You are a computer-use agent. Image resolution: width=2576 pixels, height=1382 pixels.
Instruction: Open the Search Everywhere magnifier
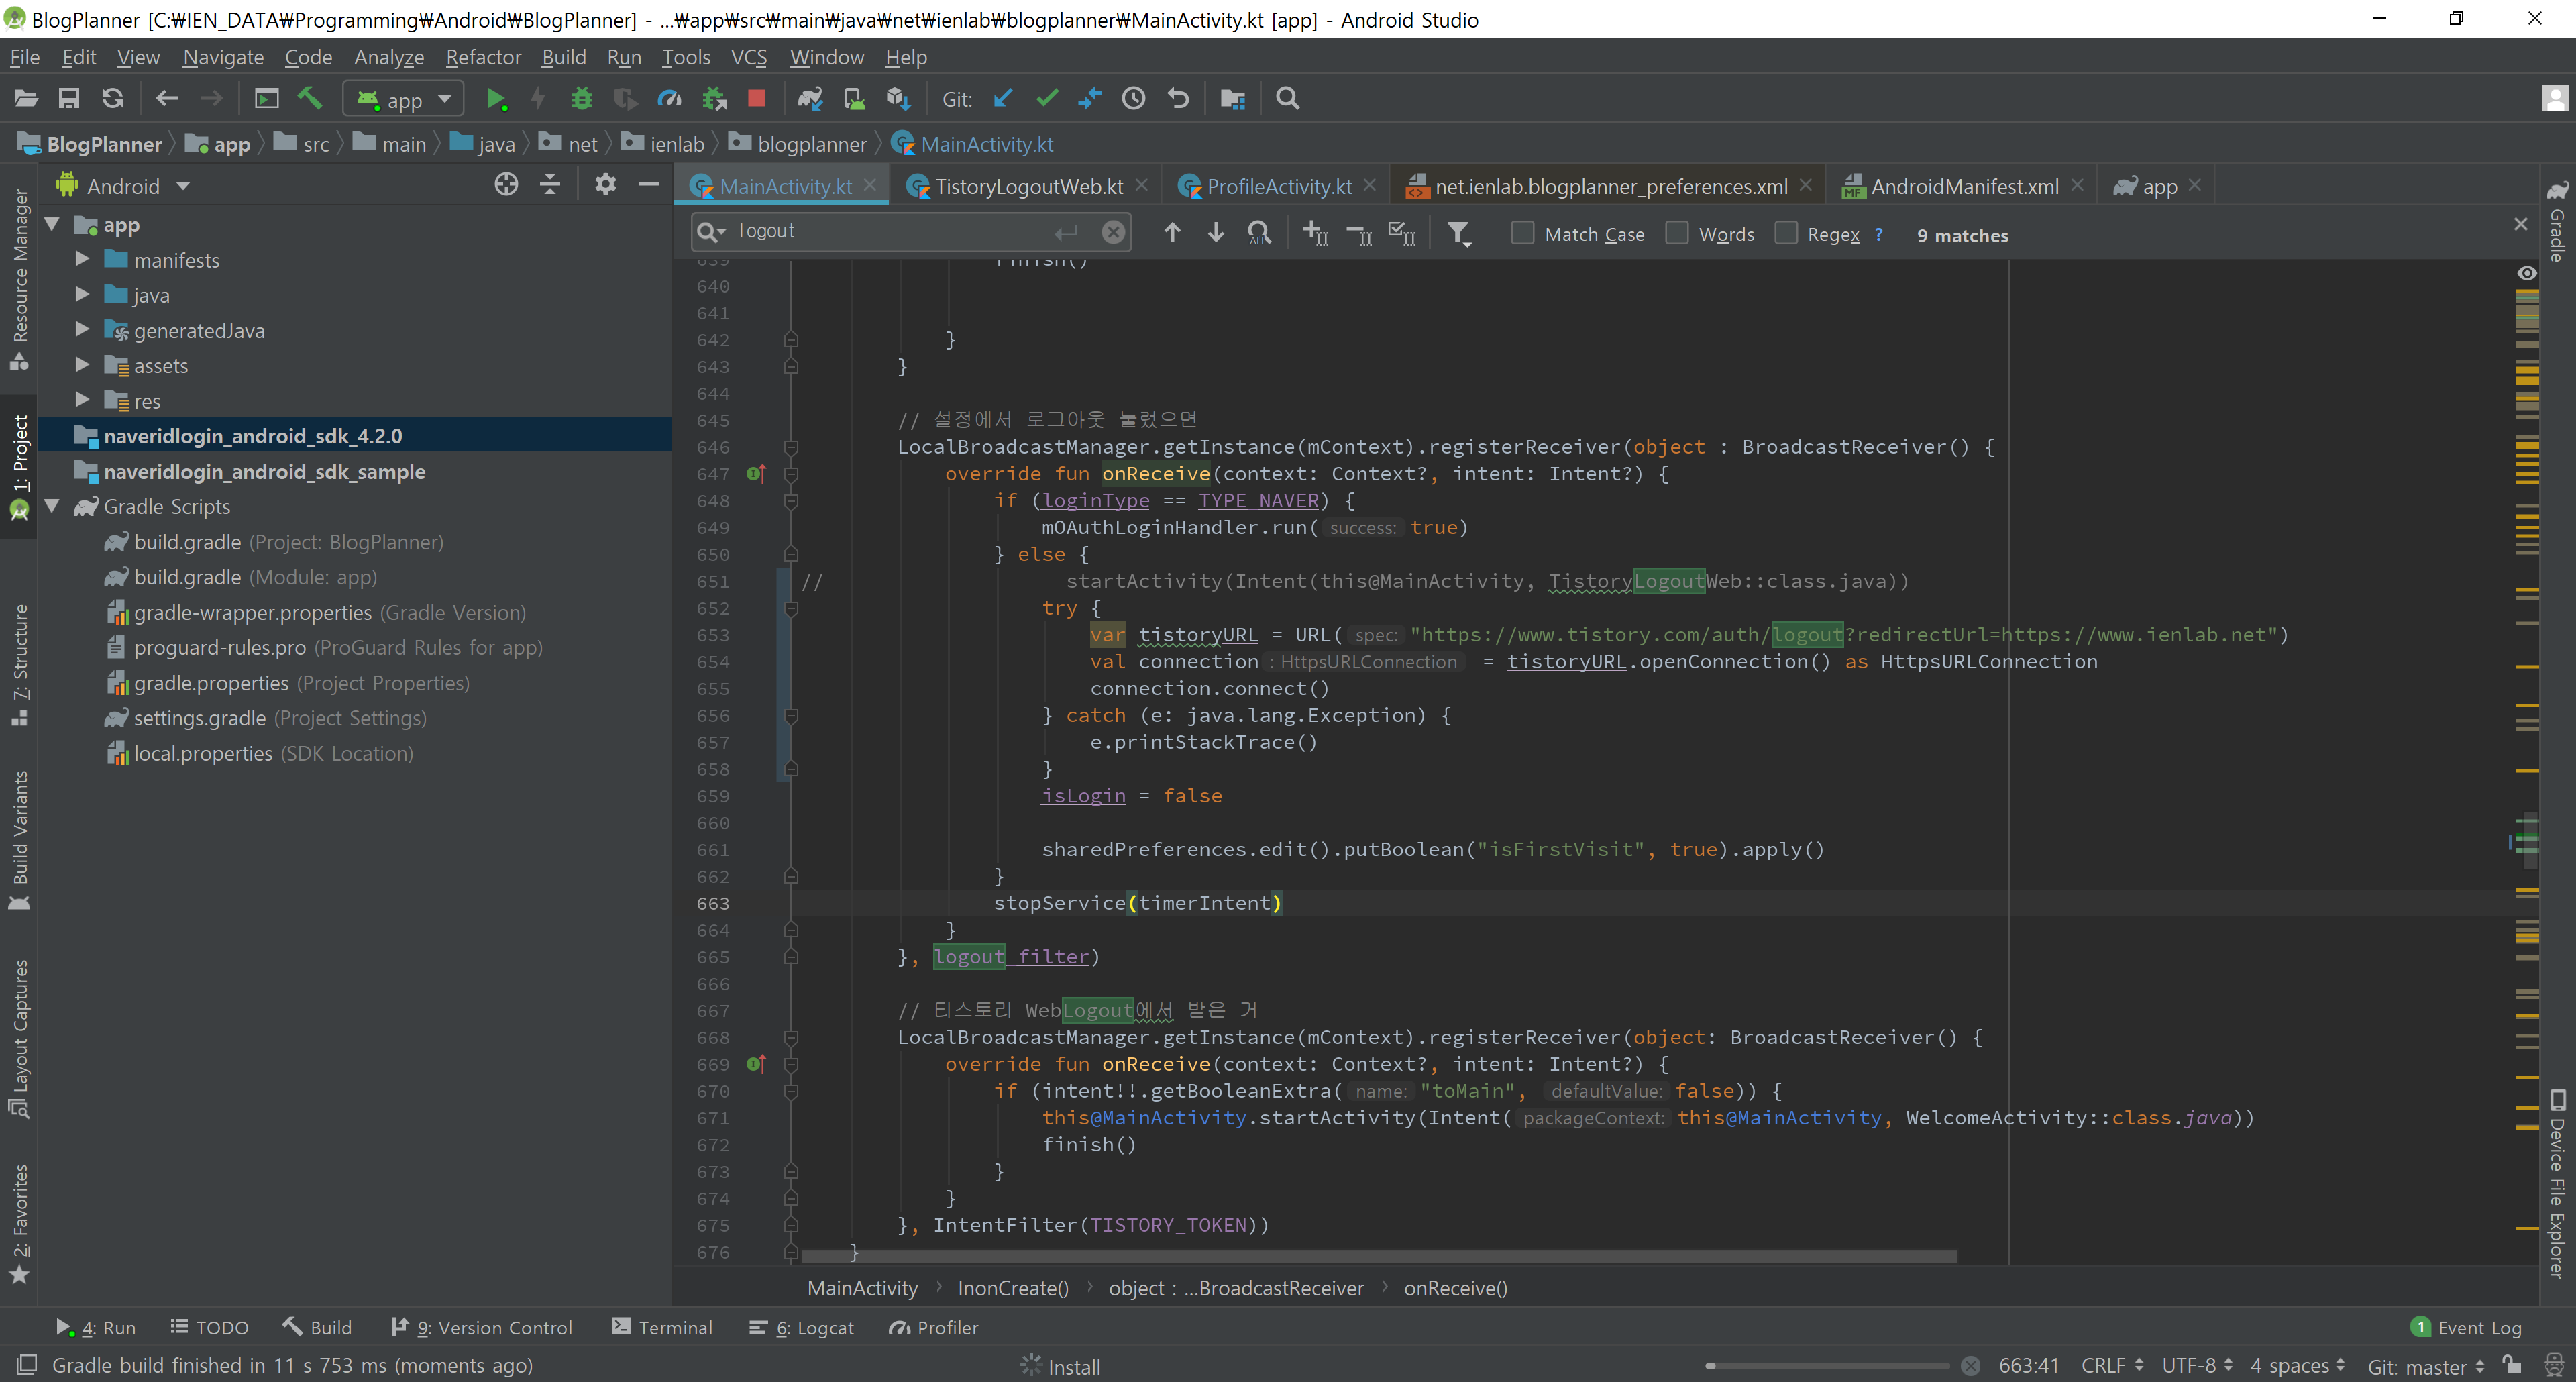(x=1288, y=99)
